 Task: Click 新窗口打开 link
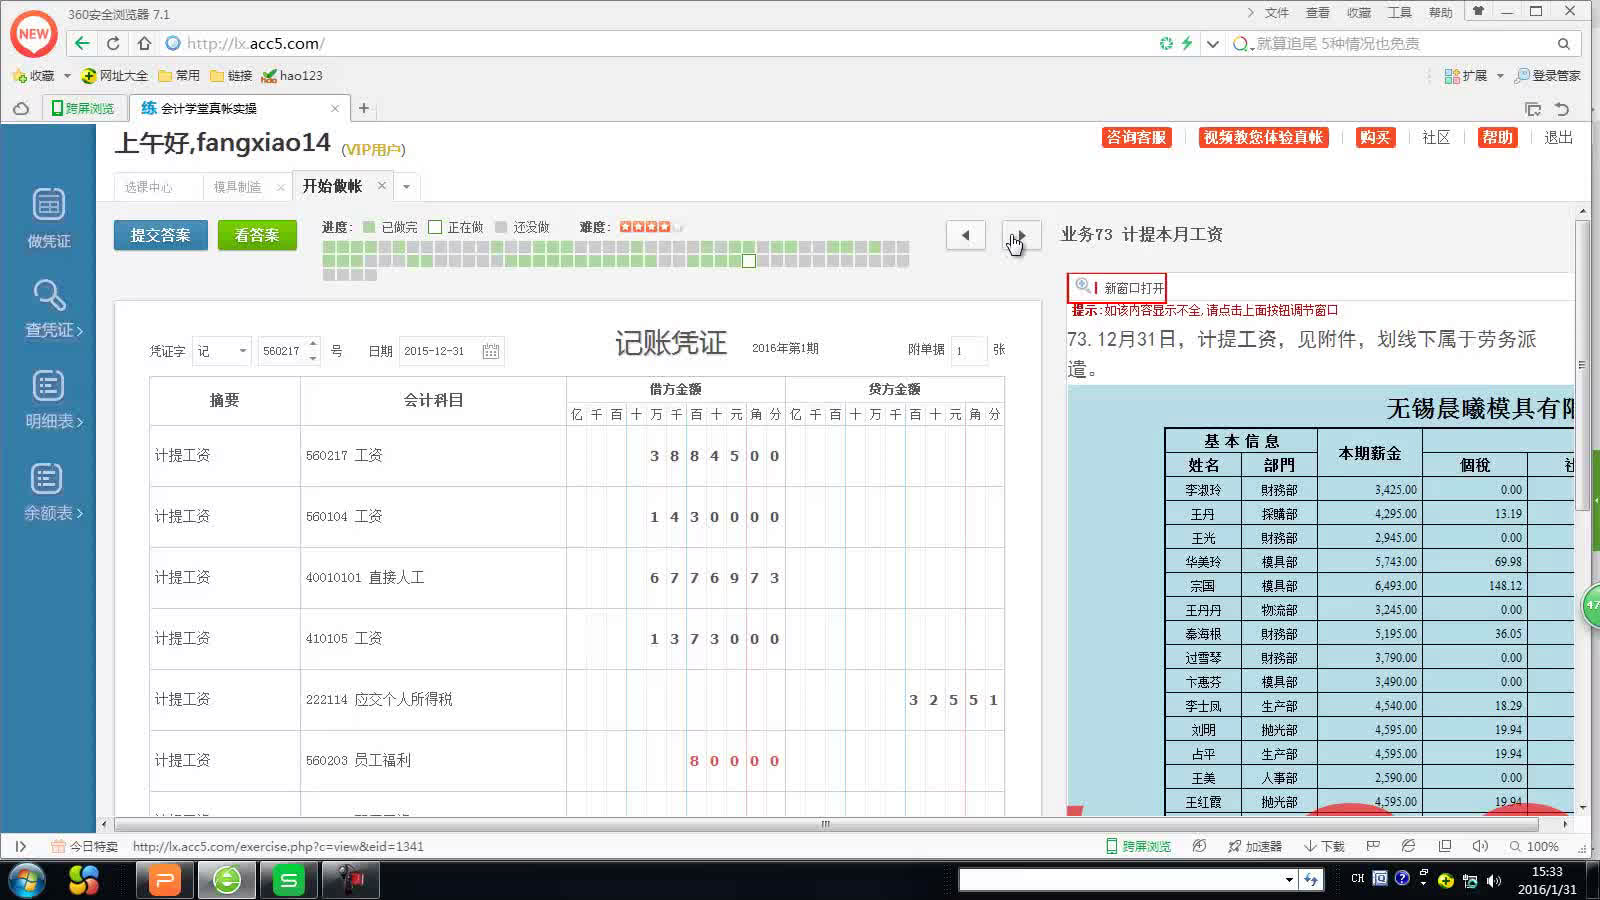[1134, 288]
